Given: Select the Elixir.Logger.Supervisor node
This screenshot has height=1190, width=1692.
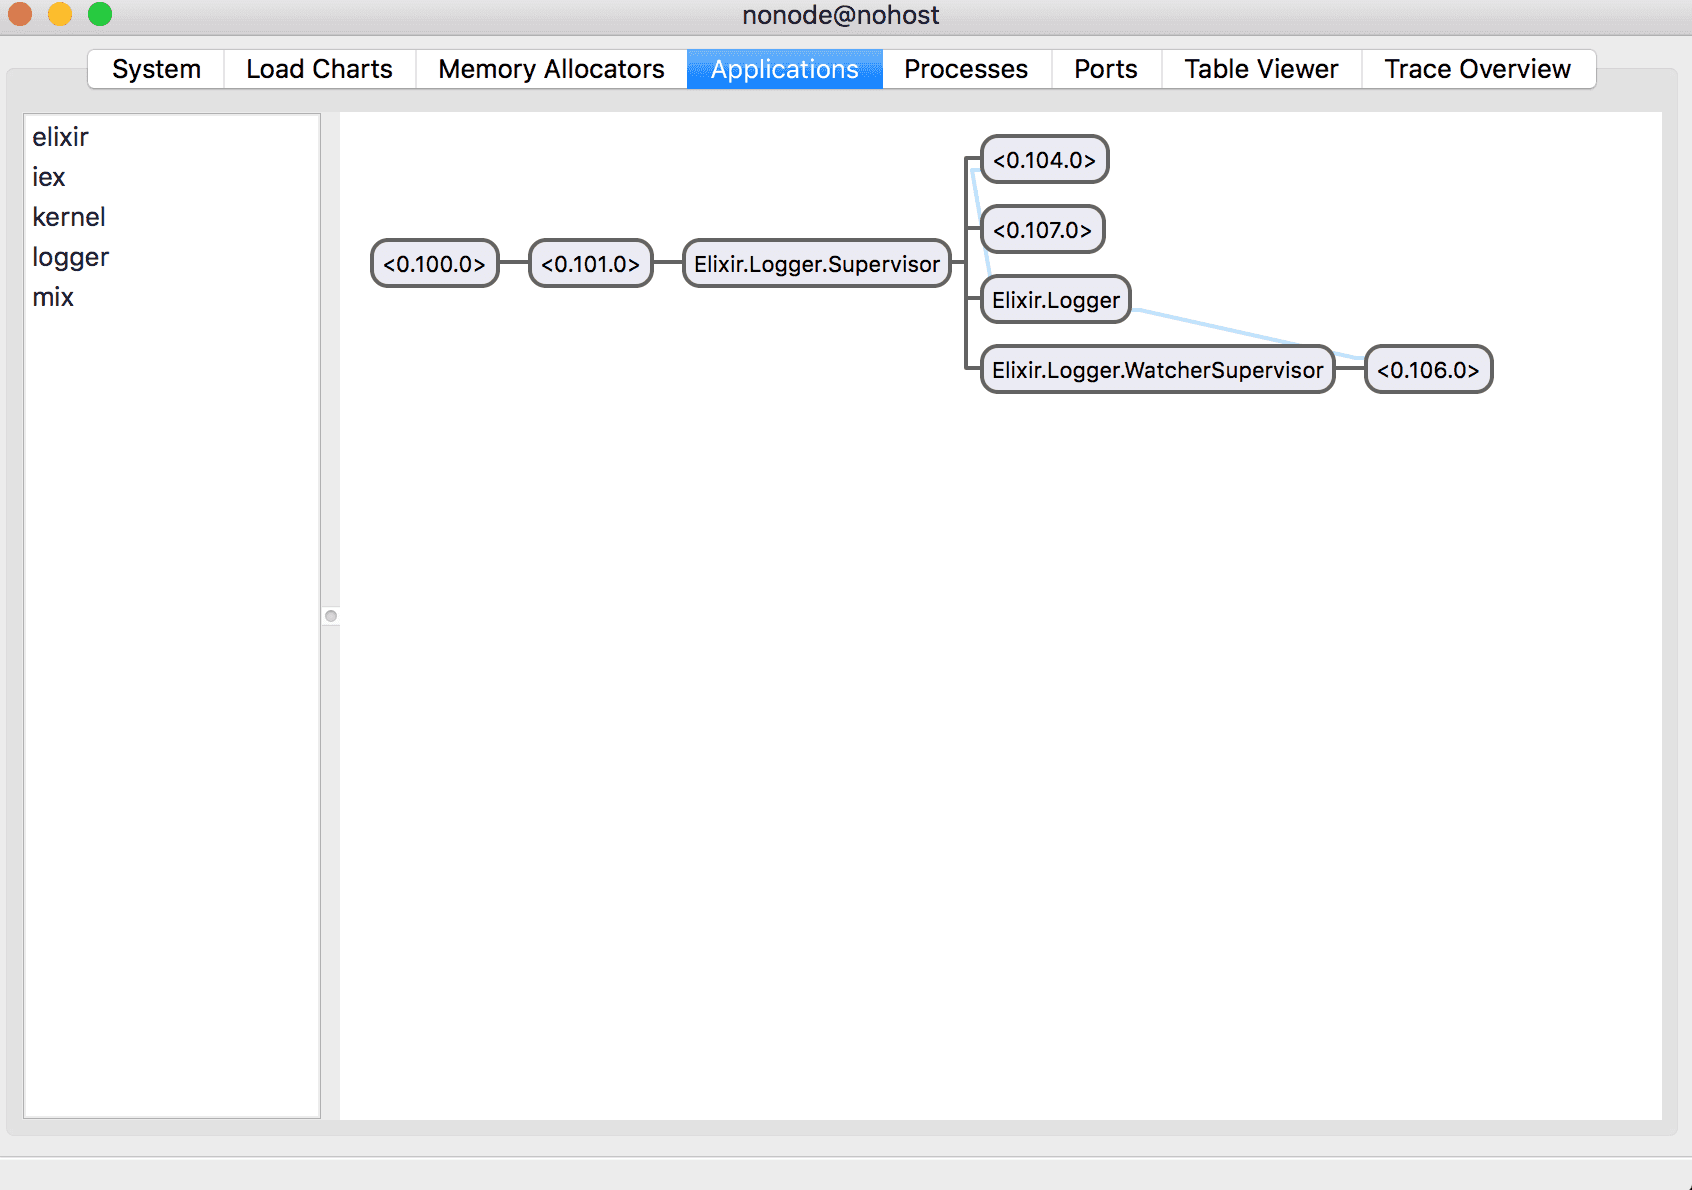Looking at the screenshot, I should coord(816,264).
